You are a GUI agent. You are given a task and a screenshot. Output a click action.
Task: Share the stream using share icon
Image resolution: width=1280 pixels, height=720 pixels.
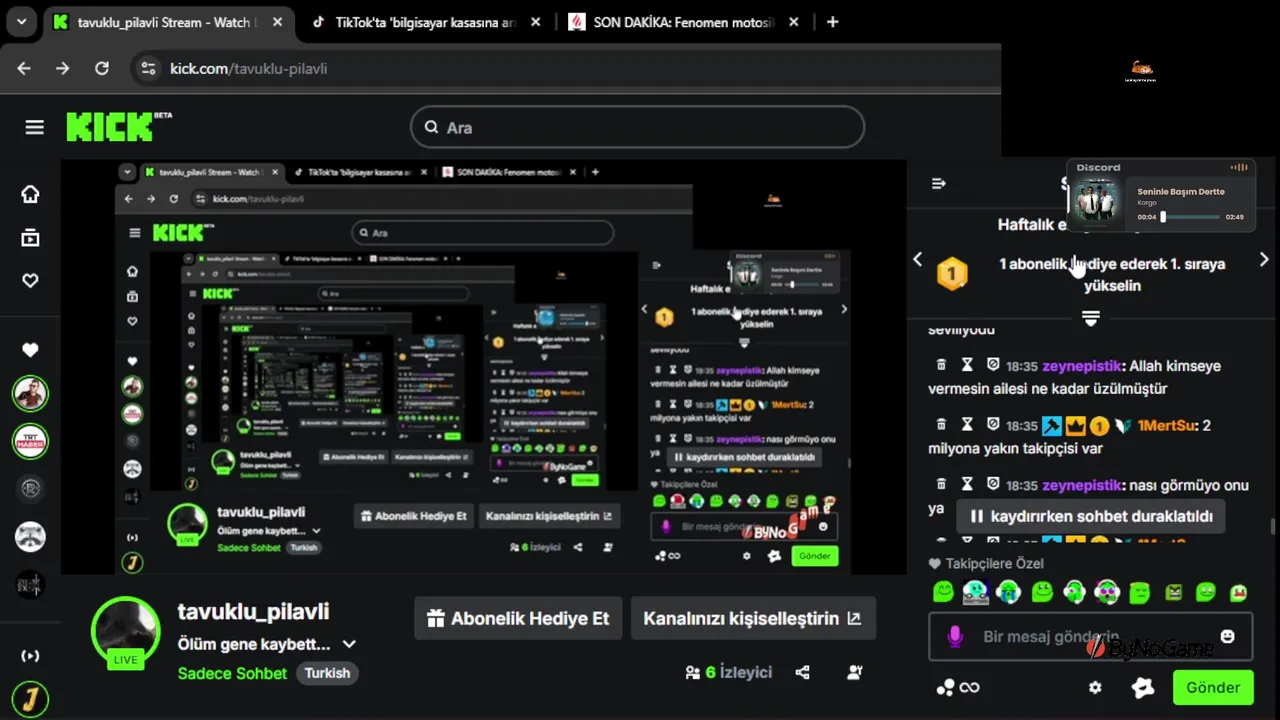coord(802,672)
